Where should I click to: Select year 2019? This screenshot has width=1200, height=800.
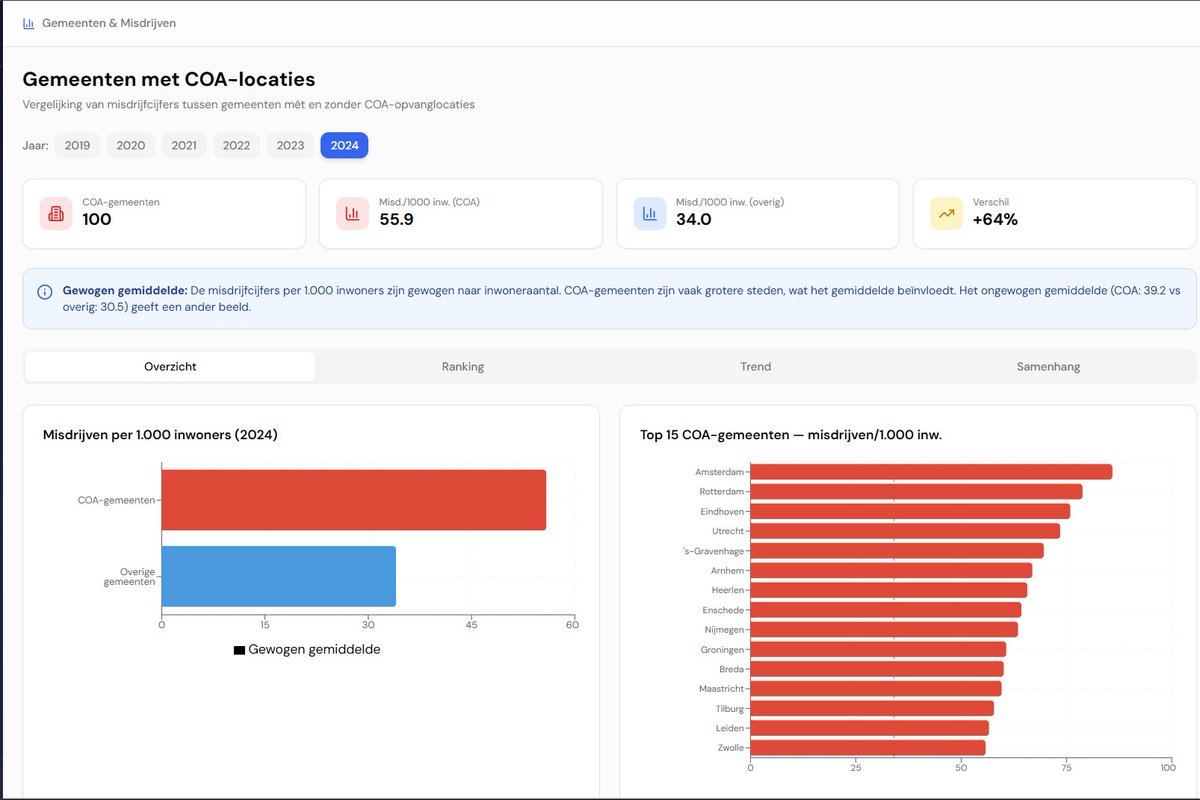point(77,145)
